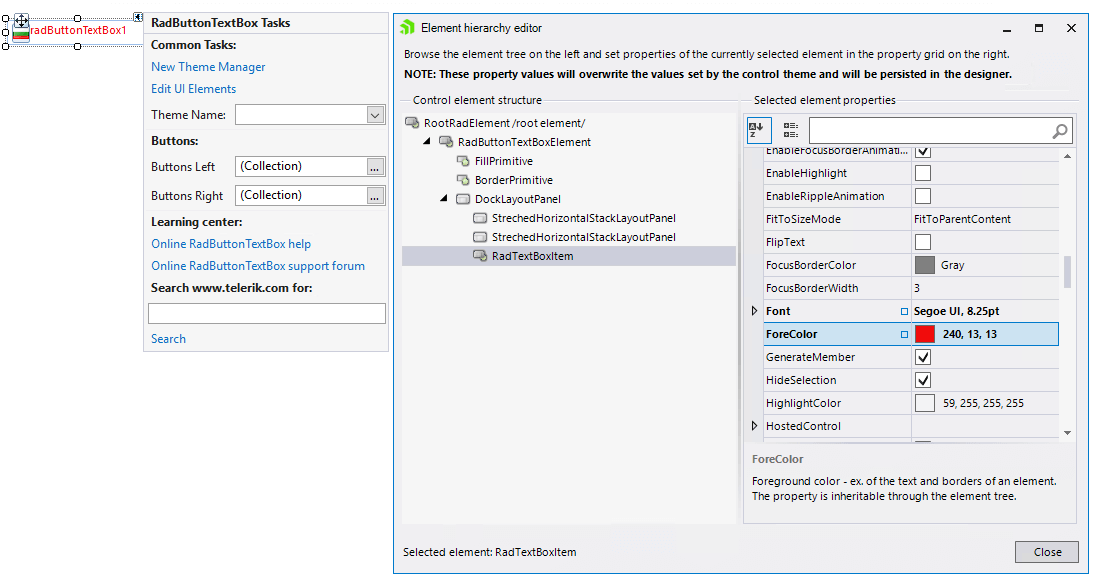Click the Search link under the telerik search box
Viewport: 1096px width, 582px height.
tap(168, 339)
